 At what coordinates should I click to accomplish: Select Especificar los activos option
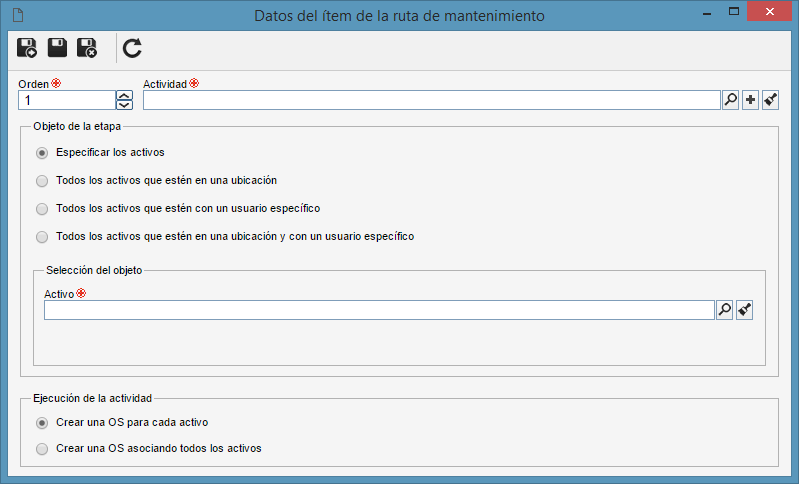[42, 153]
